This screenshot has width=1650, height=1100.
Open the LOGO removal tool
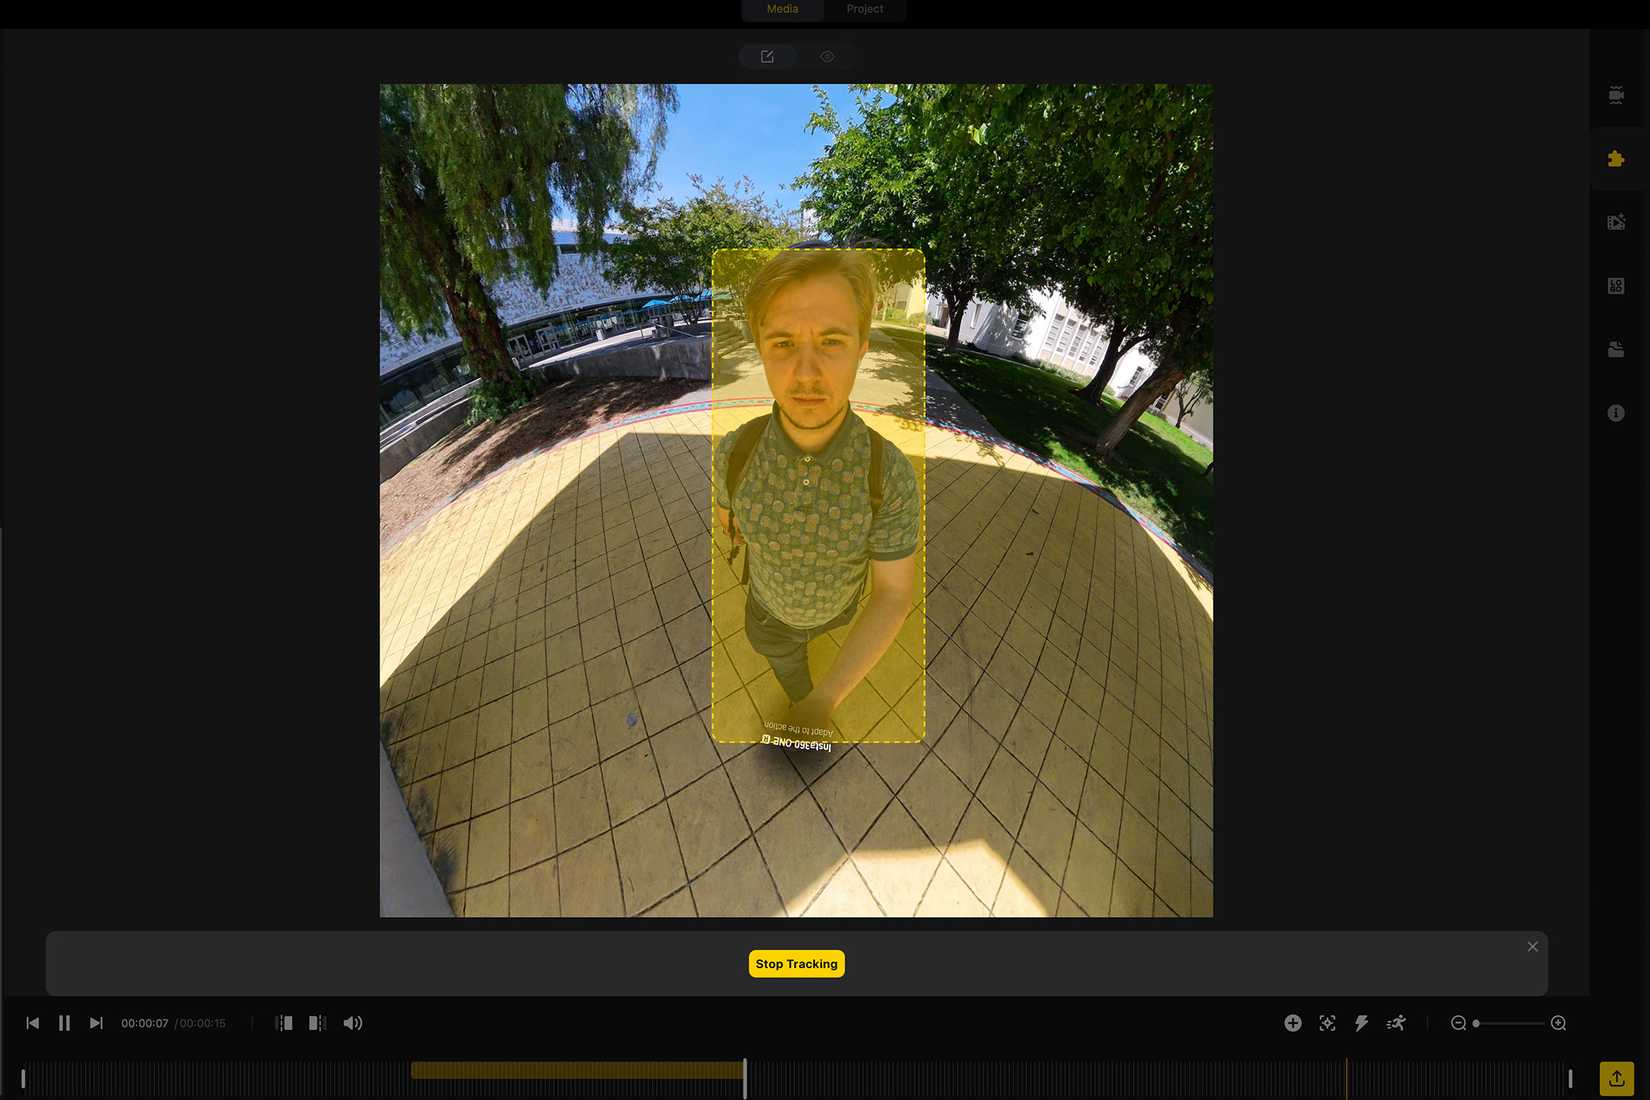click(1617, 285)
